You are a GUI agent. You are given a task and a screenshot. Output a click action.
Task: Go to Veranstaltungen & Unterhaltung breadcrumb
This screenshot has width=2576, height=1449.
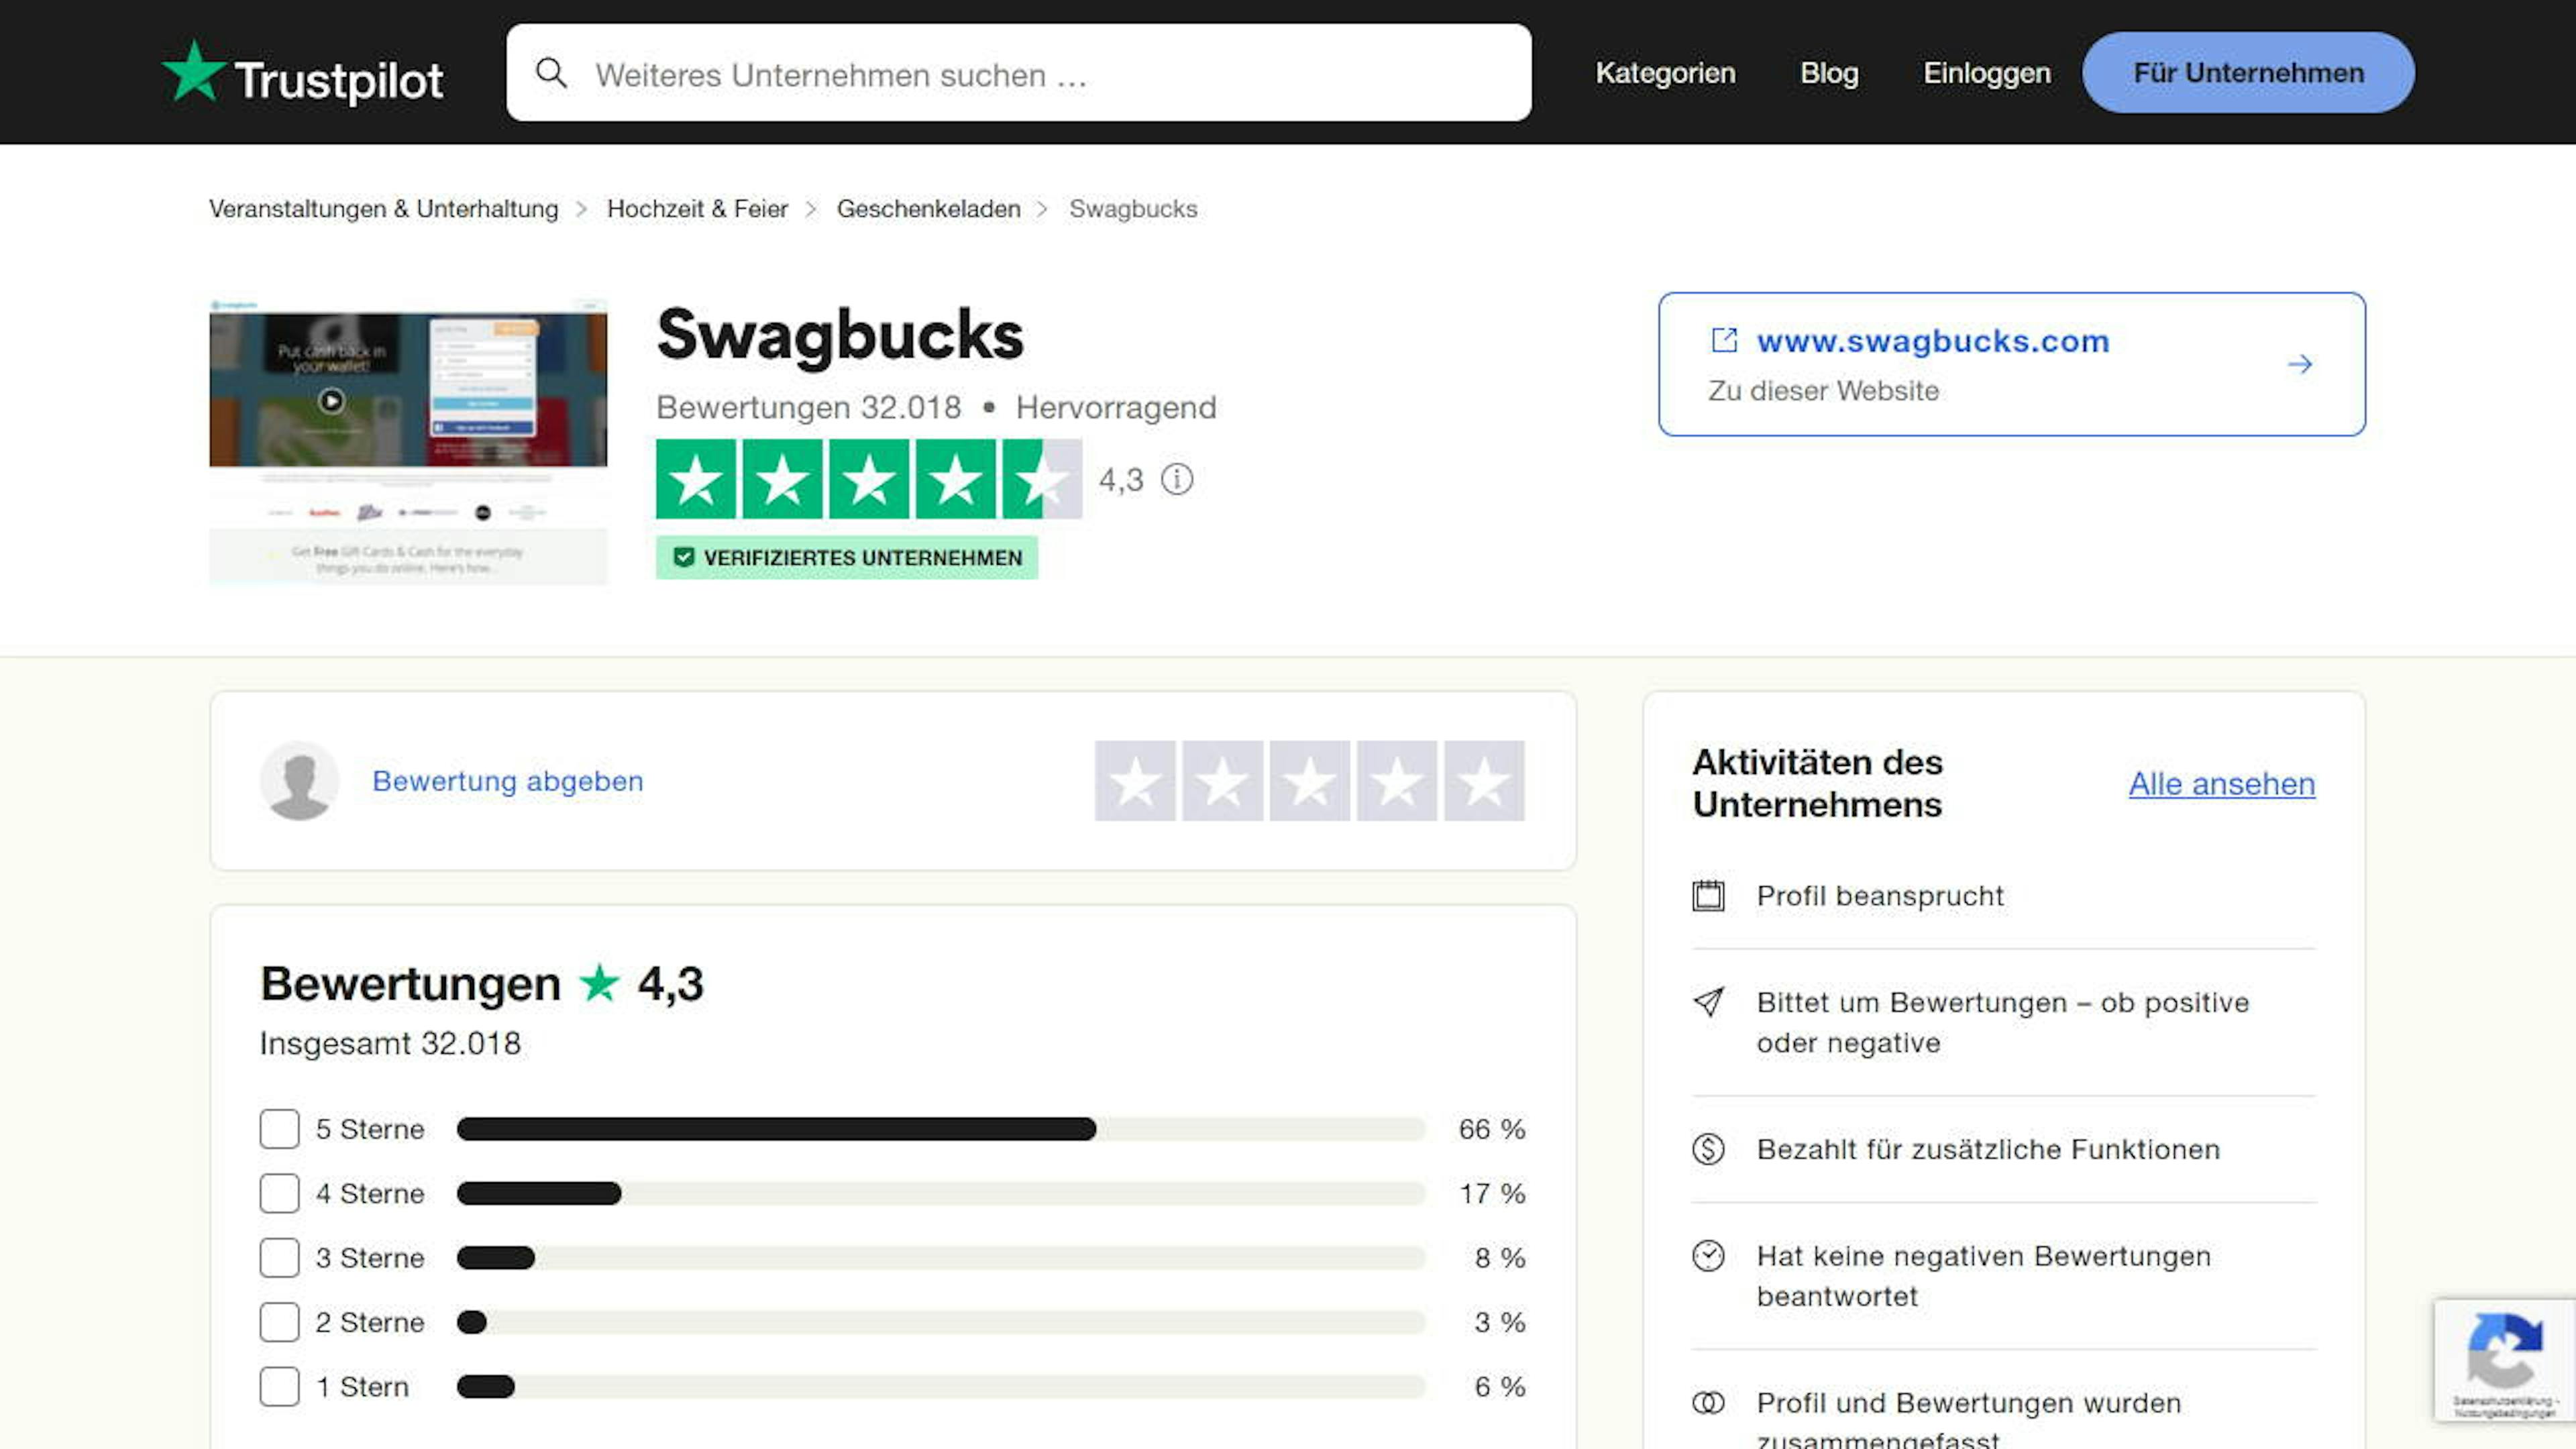[384, 209]
